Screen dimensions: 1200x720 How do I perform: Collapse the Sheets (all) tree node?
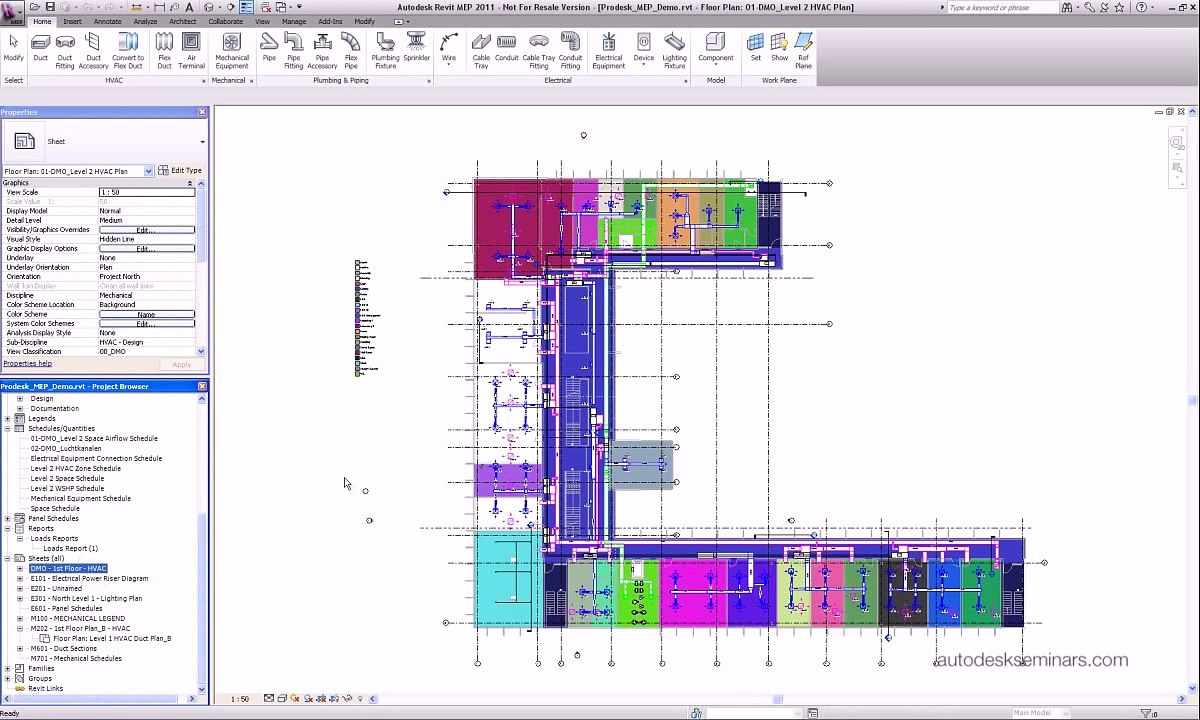8,558
